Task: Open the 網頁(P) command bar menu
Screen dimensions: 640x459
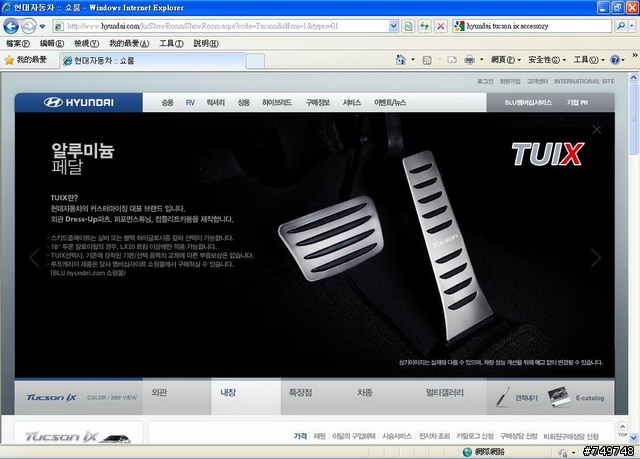Action: click(506, 60)
